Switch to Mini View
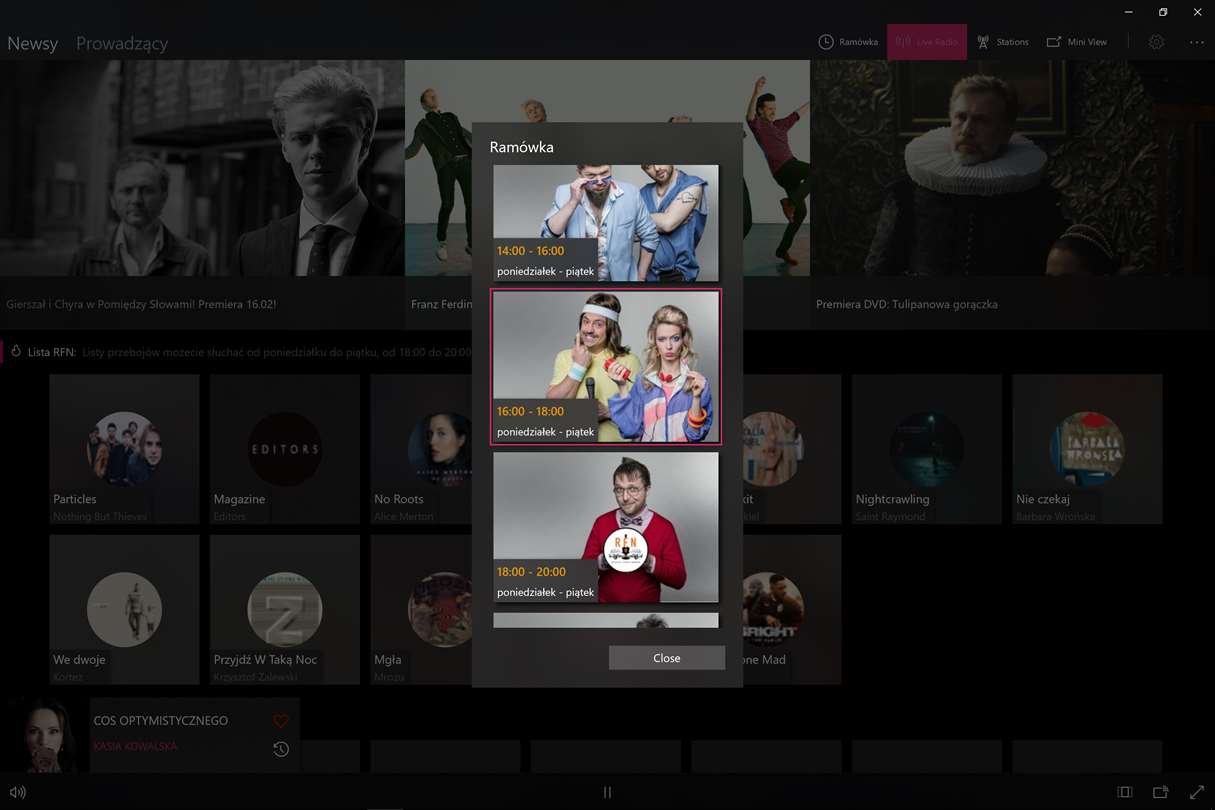 [1077, 42]
